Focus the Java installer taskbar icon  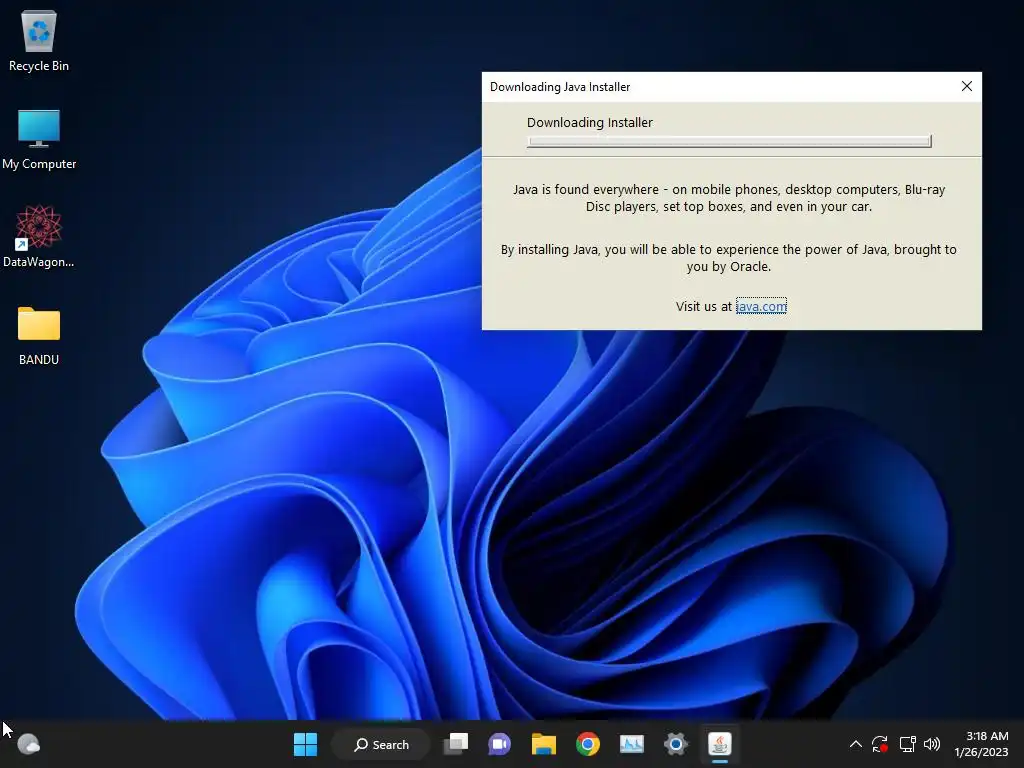[x=720, y=744]
